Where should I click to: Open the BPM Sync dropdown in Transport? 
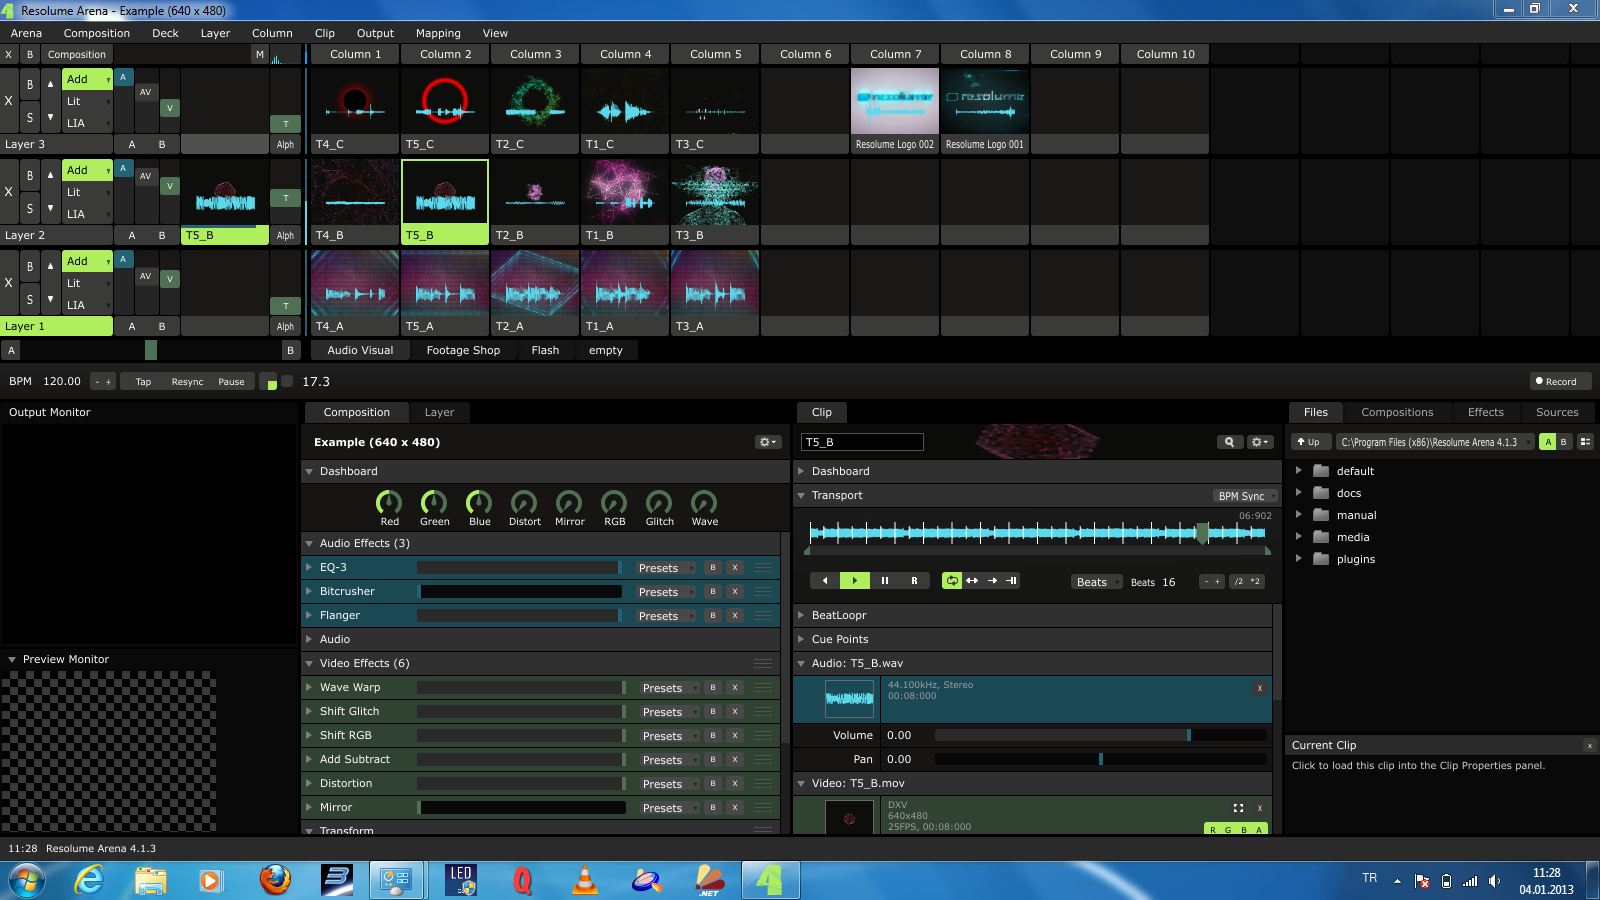[x=1245, y=496]
